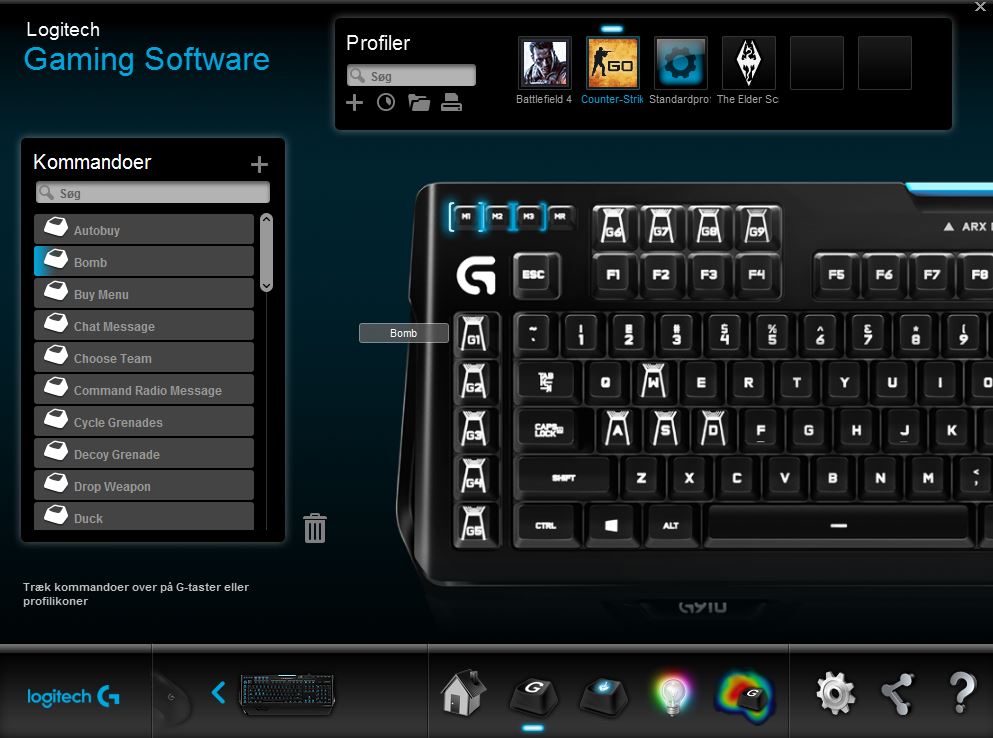
Task: Toggle the M2 mode key
Action: (x=498, y=217)
